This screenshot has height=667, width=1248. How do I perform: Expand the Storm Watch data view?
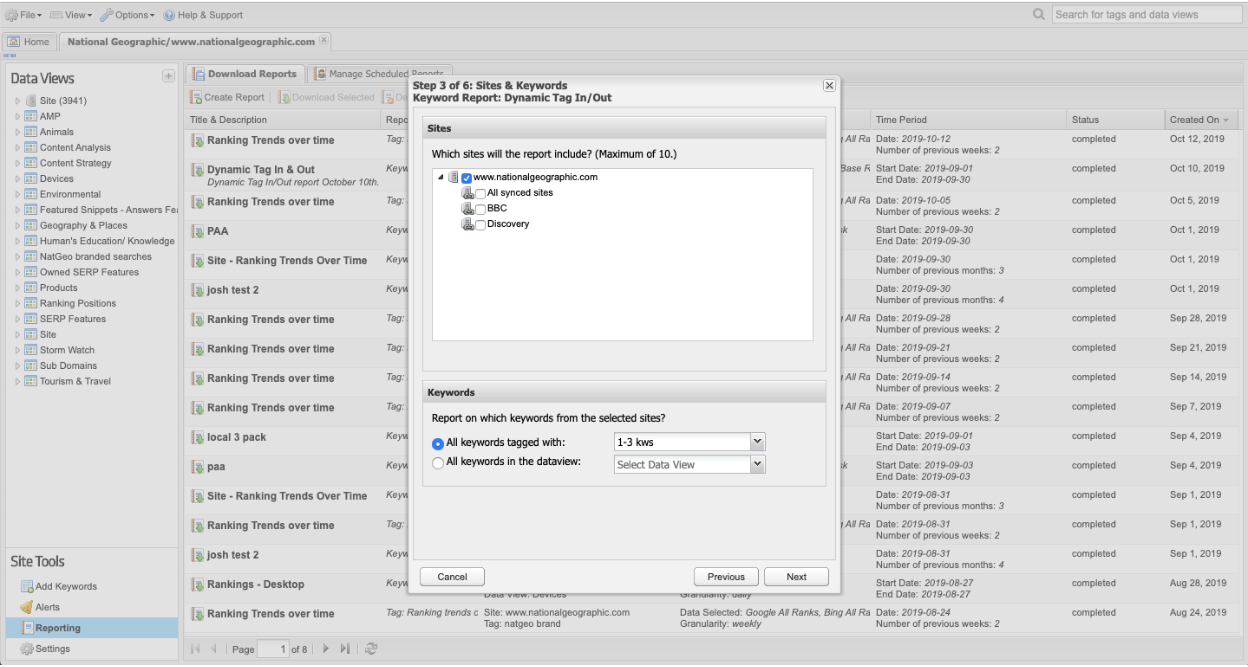tap(15, 350)
